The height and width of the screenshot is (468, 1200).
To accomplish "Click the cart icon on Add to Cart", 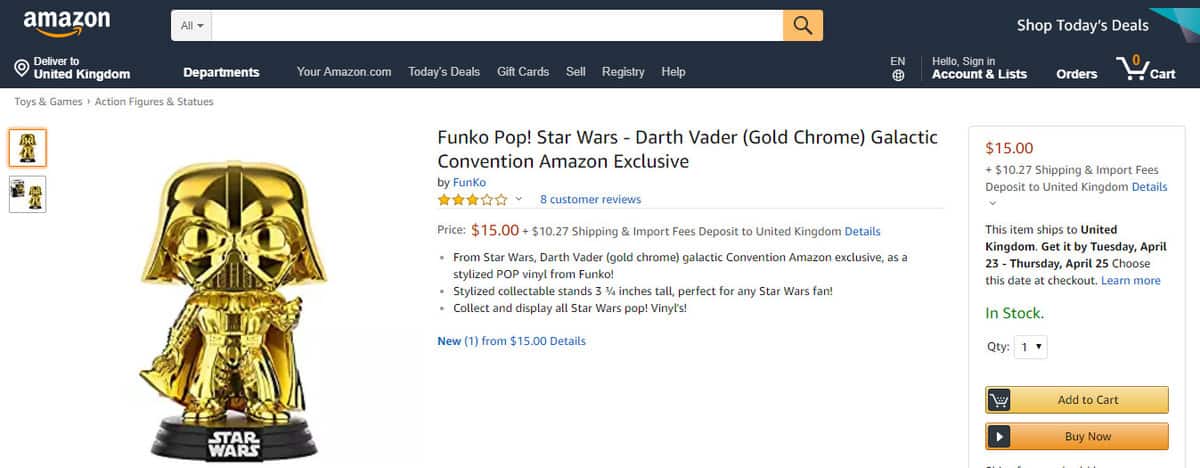I will [999, 400].
